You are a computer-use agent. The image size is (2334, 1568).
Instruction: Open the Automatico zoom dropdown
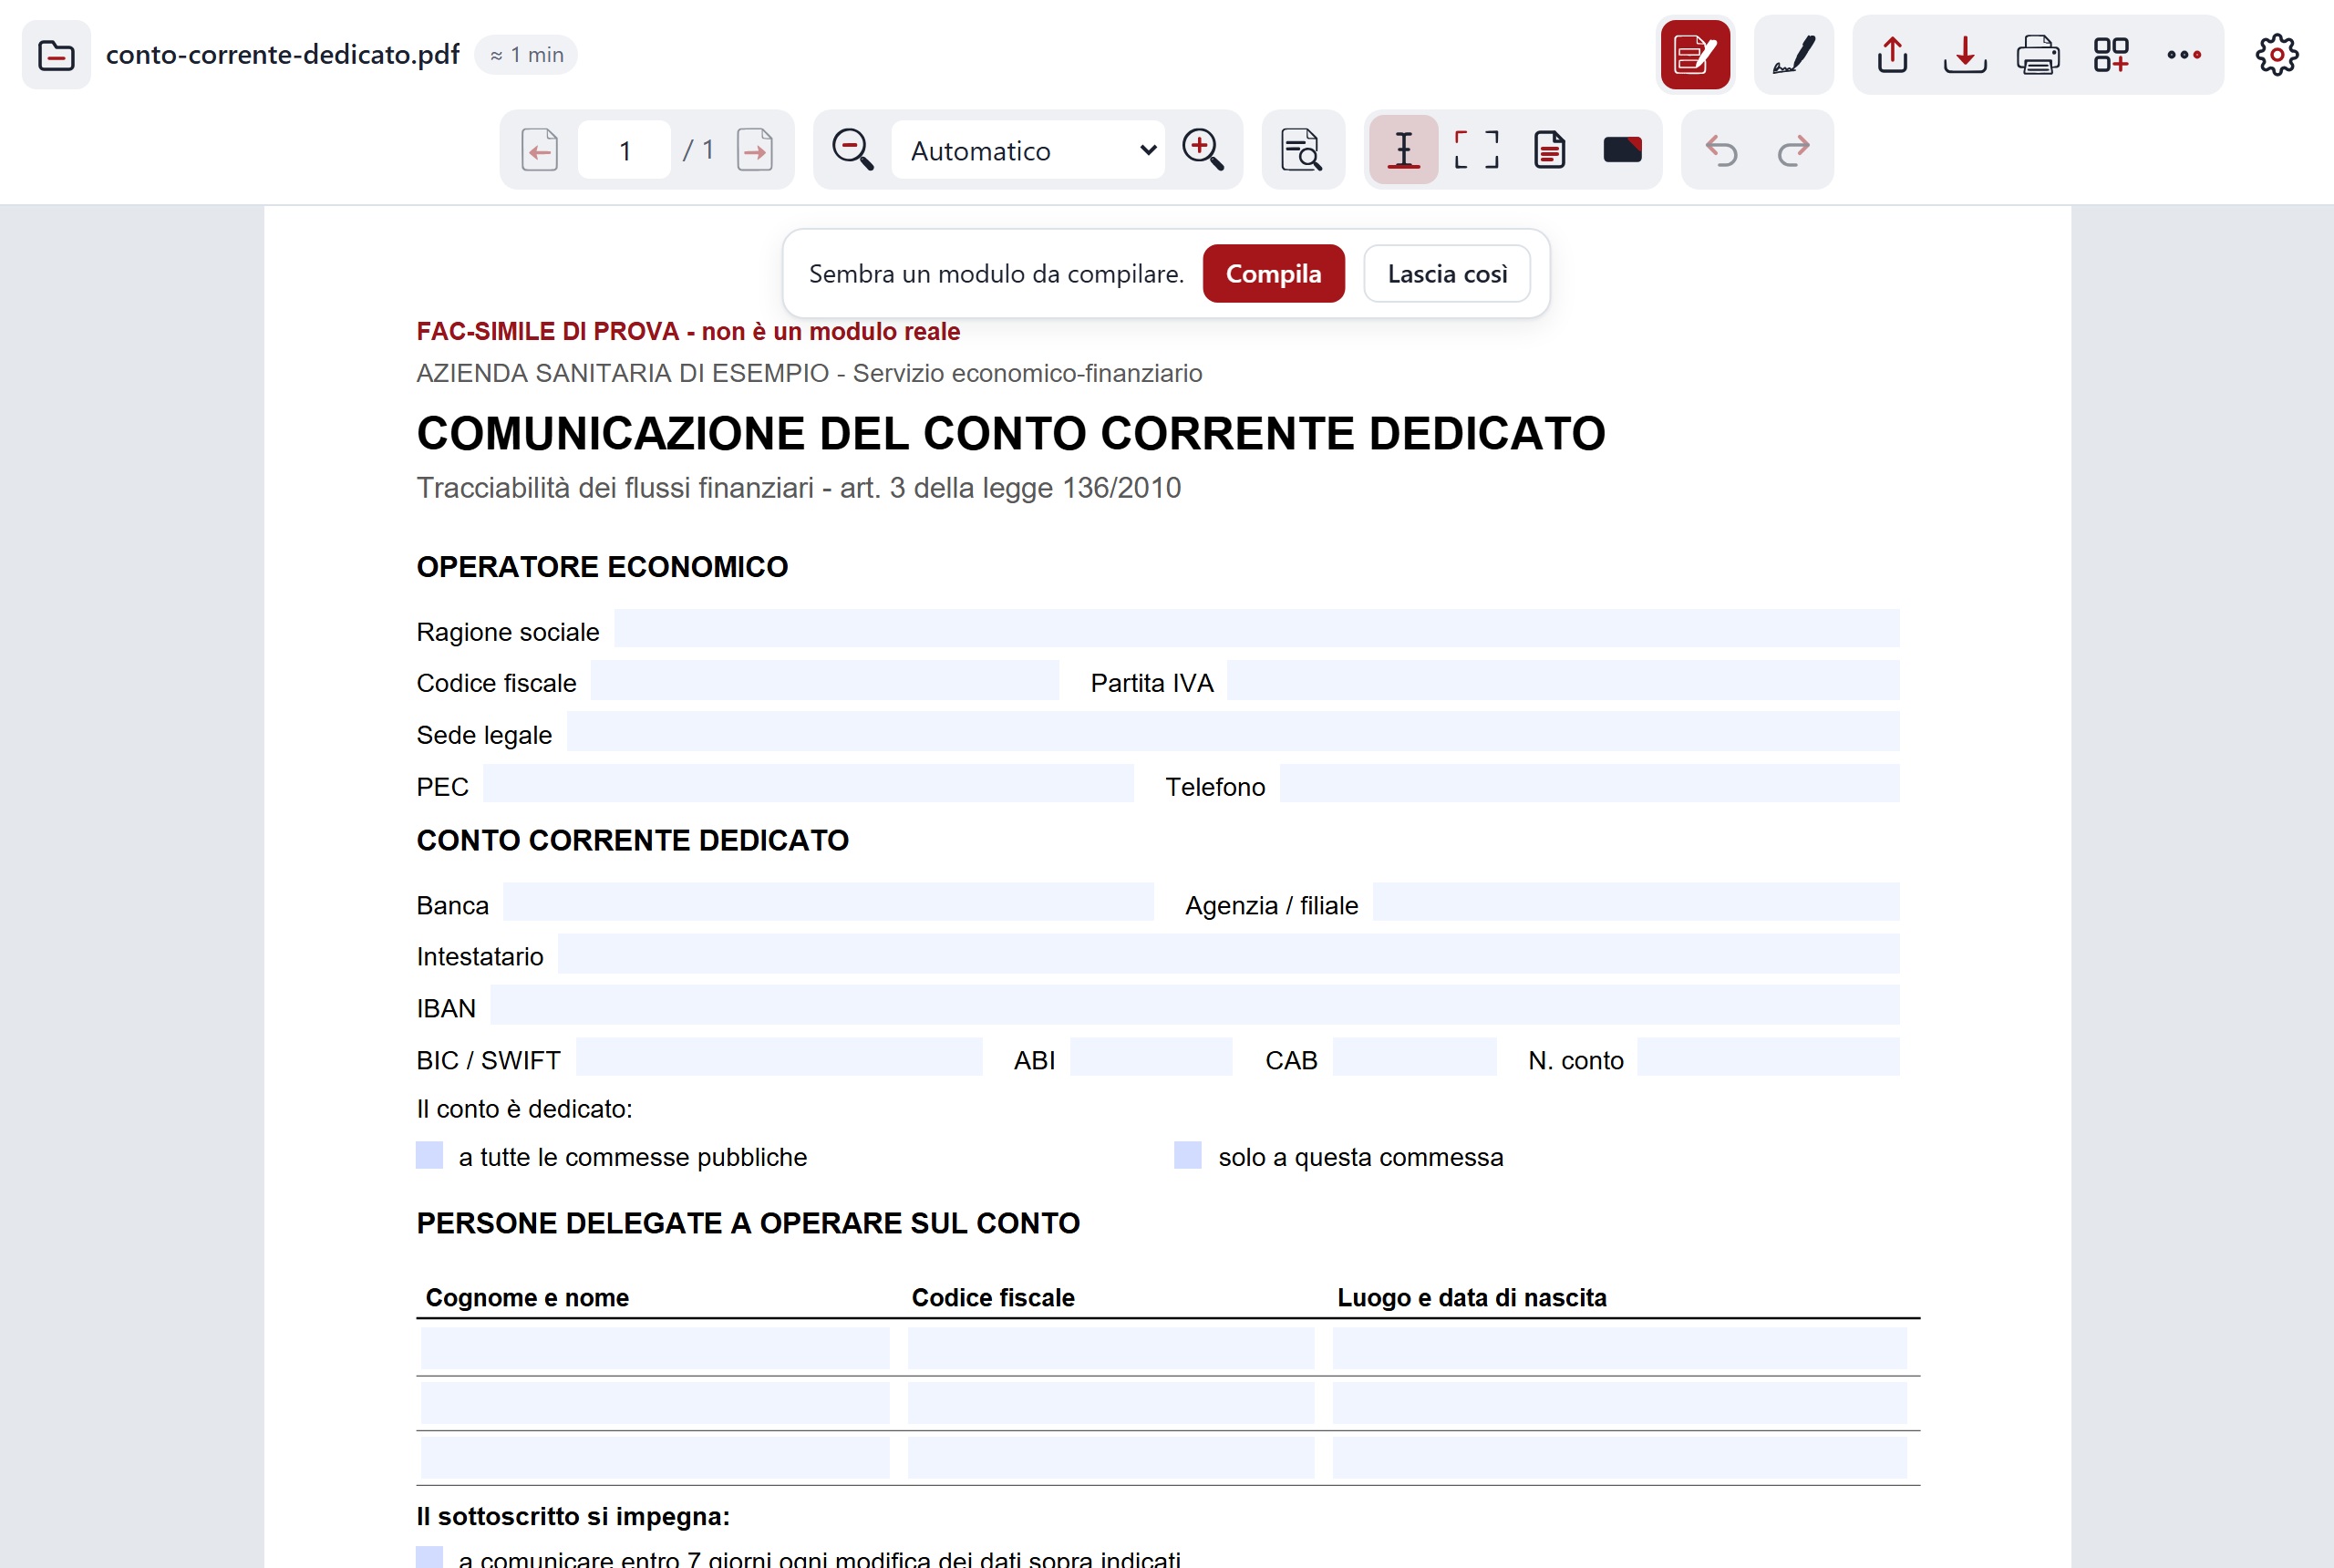(1028, 150)
